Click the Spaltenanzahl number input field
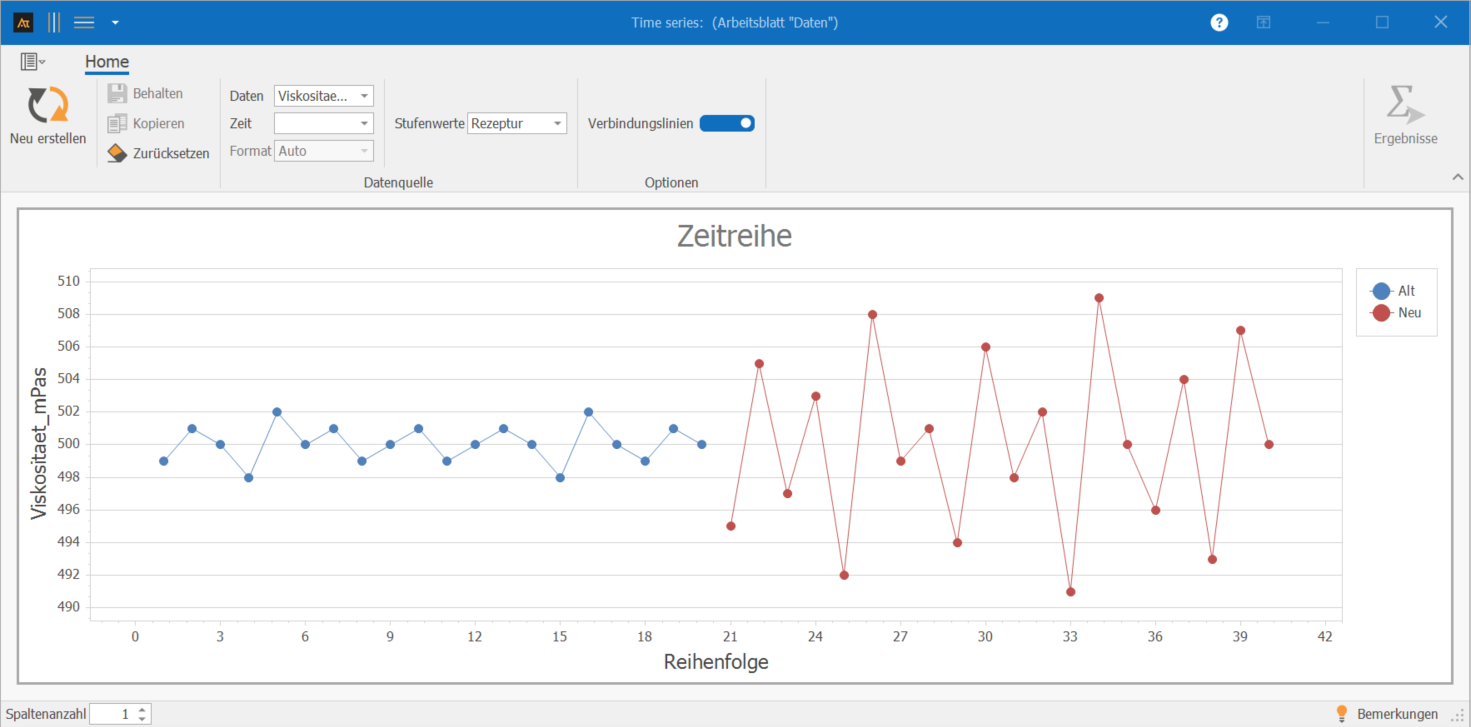The image size is (1471, 727). pos(112,714)
